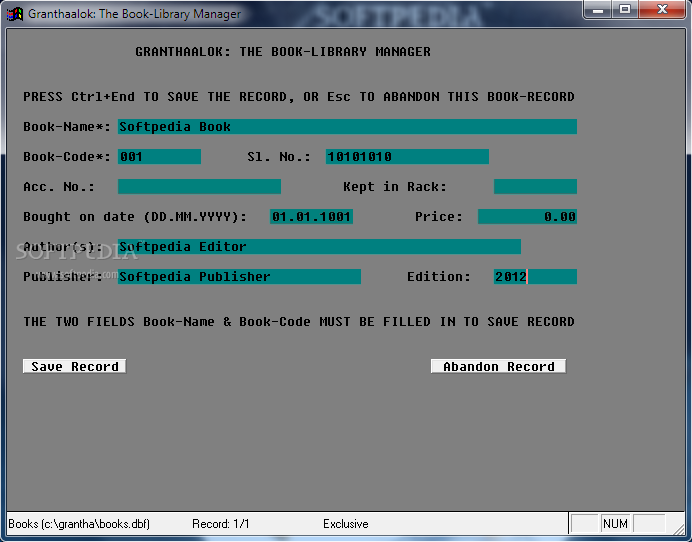692x542 pixels.
Task: Click the 'GRANTHAALOK: THE BOOK-LIBRARY MANAGER' heading
Action: click(283, 52)
